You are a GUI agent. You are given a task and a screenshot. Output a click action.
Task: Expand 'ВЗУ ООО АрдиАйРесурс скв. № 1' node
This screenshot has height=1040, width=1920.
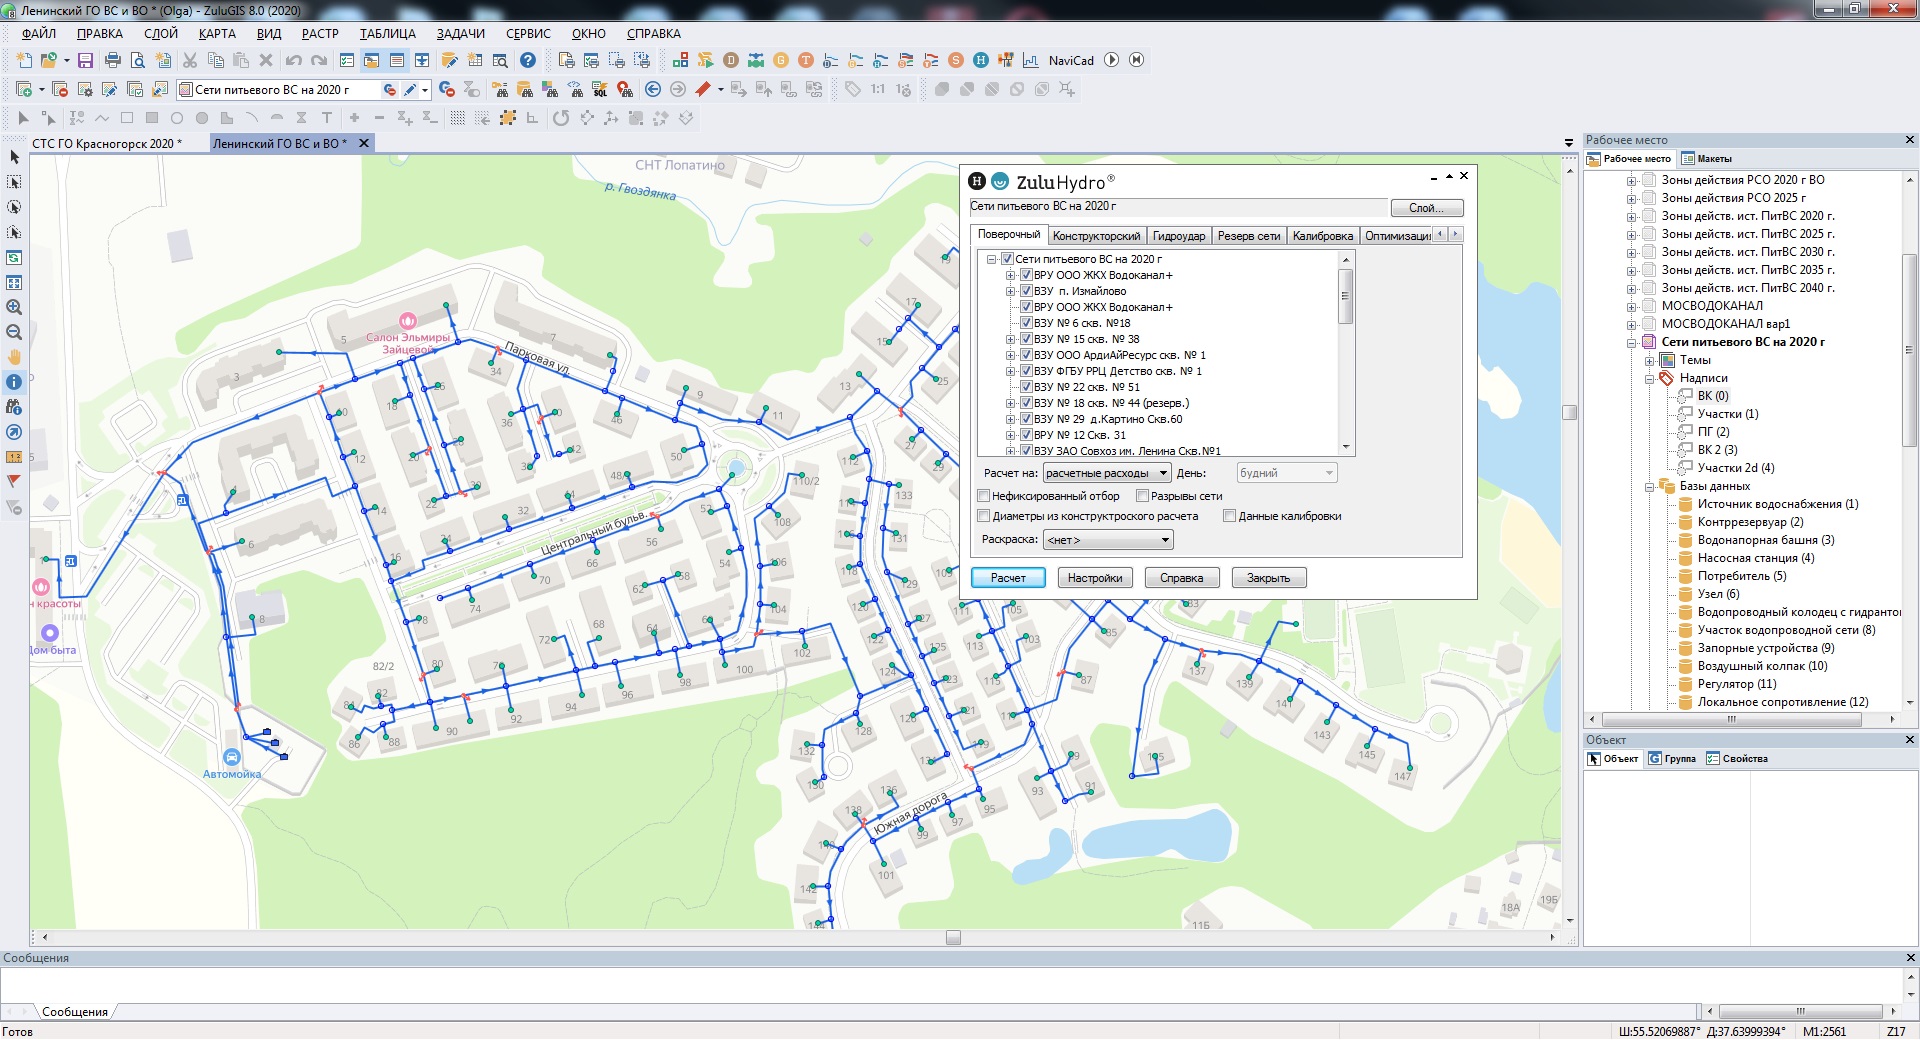1010,355
